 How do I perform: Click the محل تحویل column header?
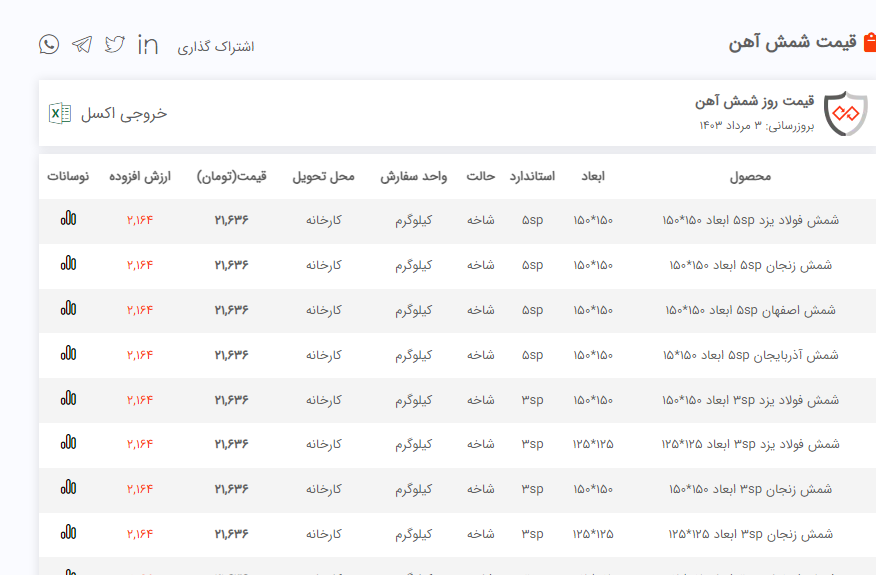tap(323, 177)
